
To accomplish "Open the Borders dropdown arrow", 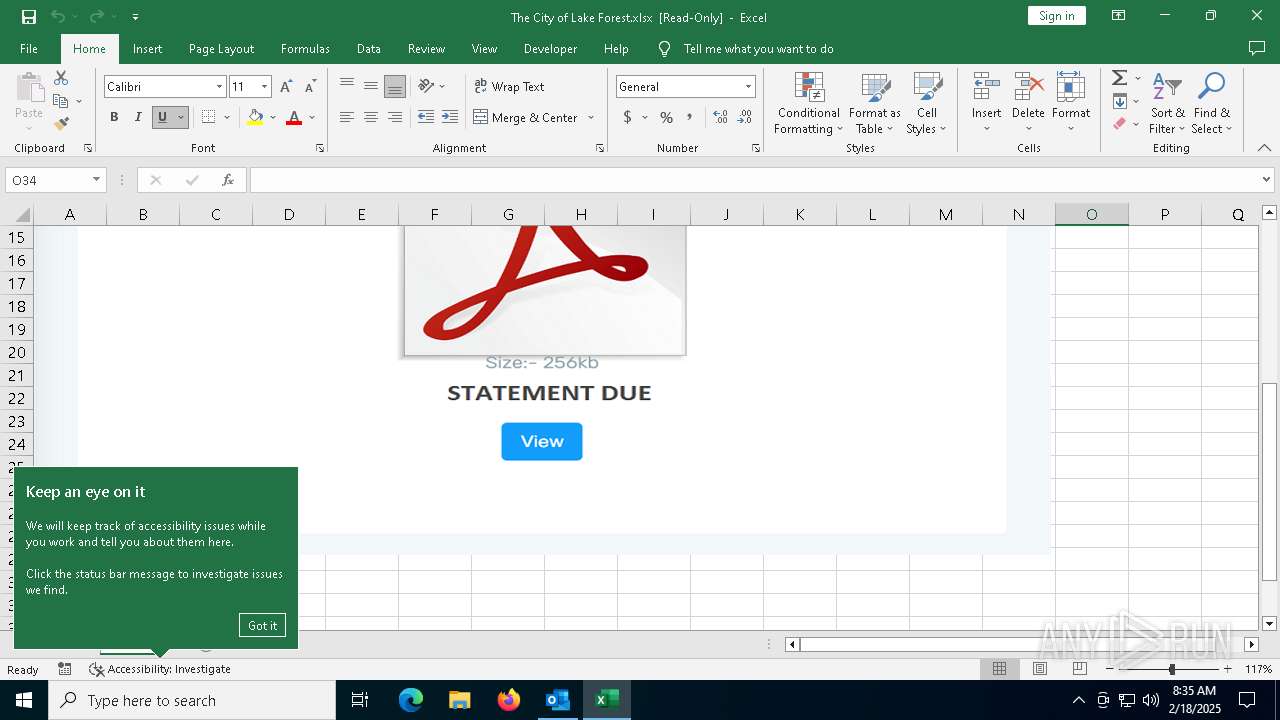I will pyautogui.click(x=227, y=117).
